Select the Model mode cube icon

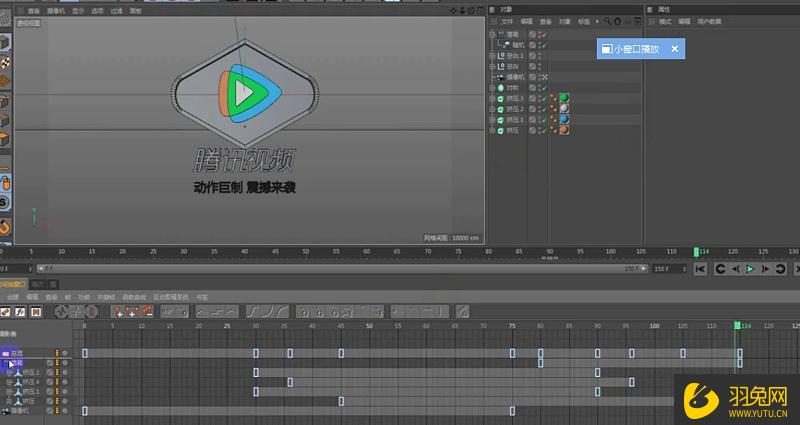click(5, 43)
